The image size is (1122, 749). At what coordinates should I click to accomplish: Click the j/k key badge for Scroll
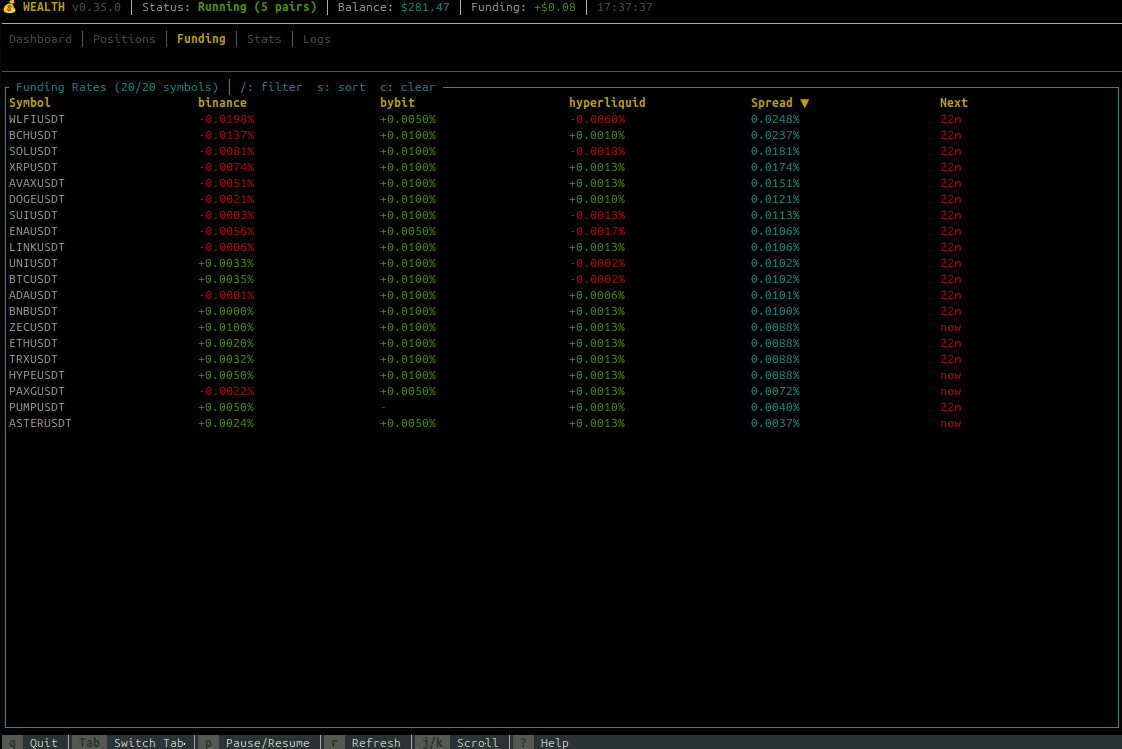coord(430,742)
